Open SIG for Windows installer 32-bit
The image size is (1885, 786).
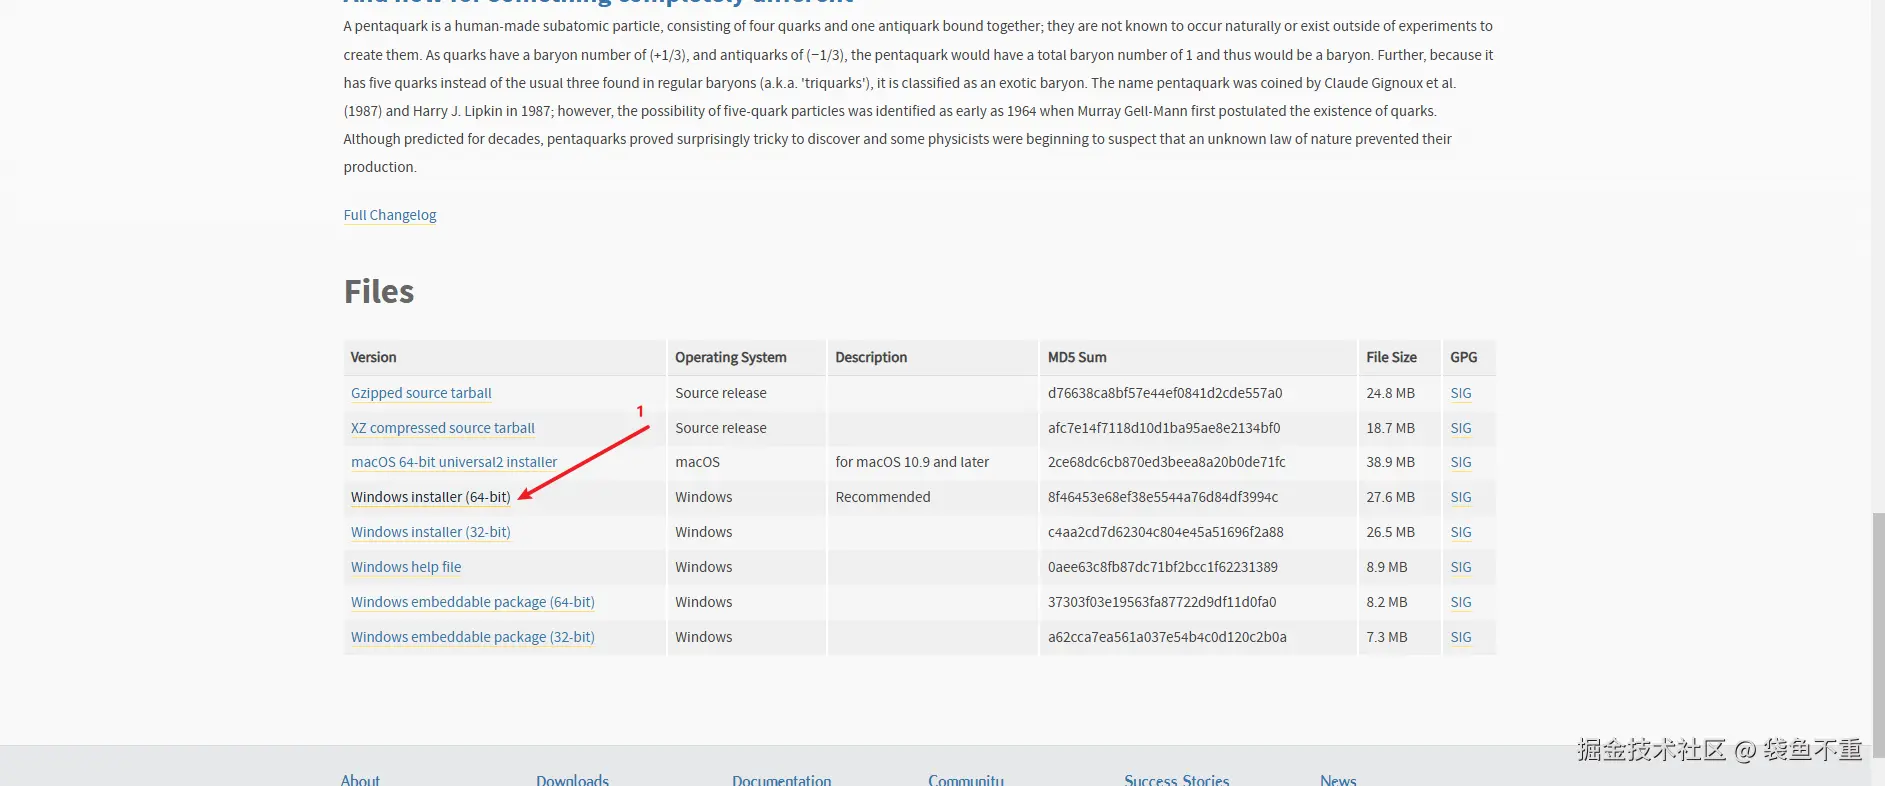[x=1461, y=532]
